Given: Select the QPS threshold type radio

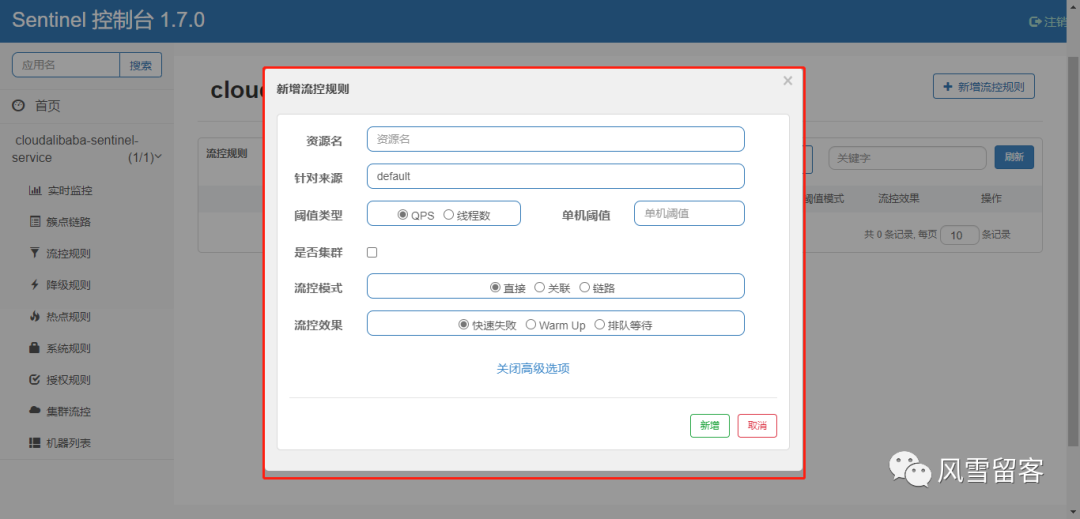Looking at the screenshot, I should tap(403, 214).
